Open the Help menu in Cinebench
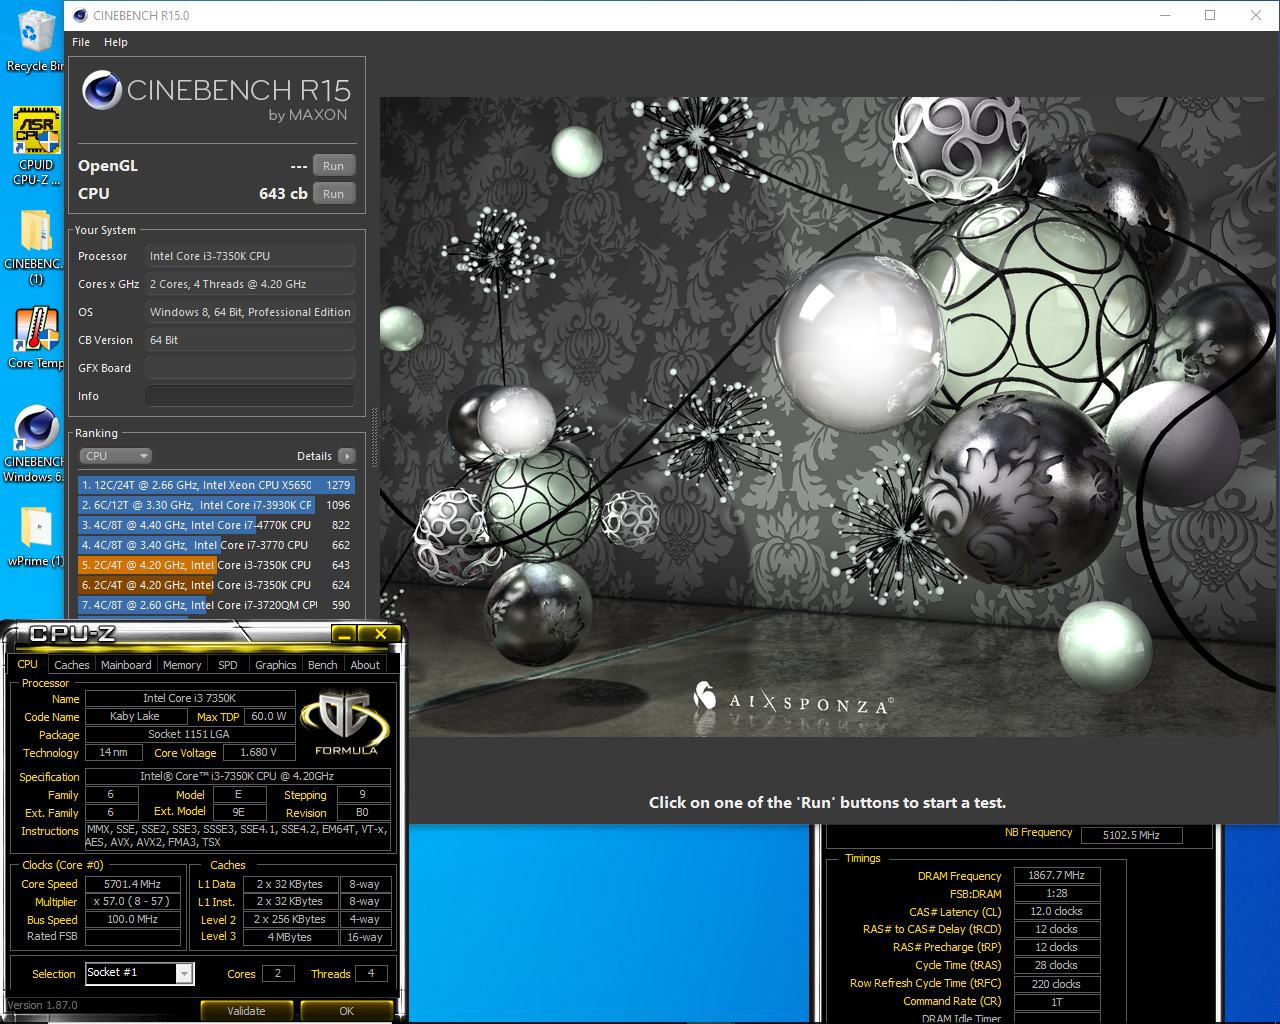The image size is (1280, 1024). [x=116, y=42]
